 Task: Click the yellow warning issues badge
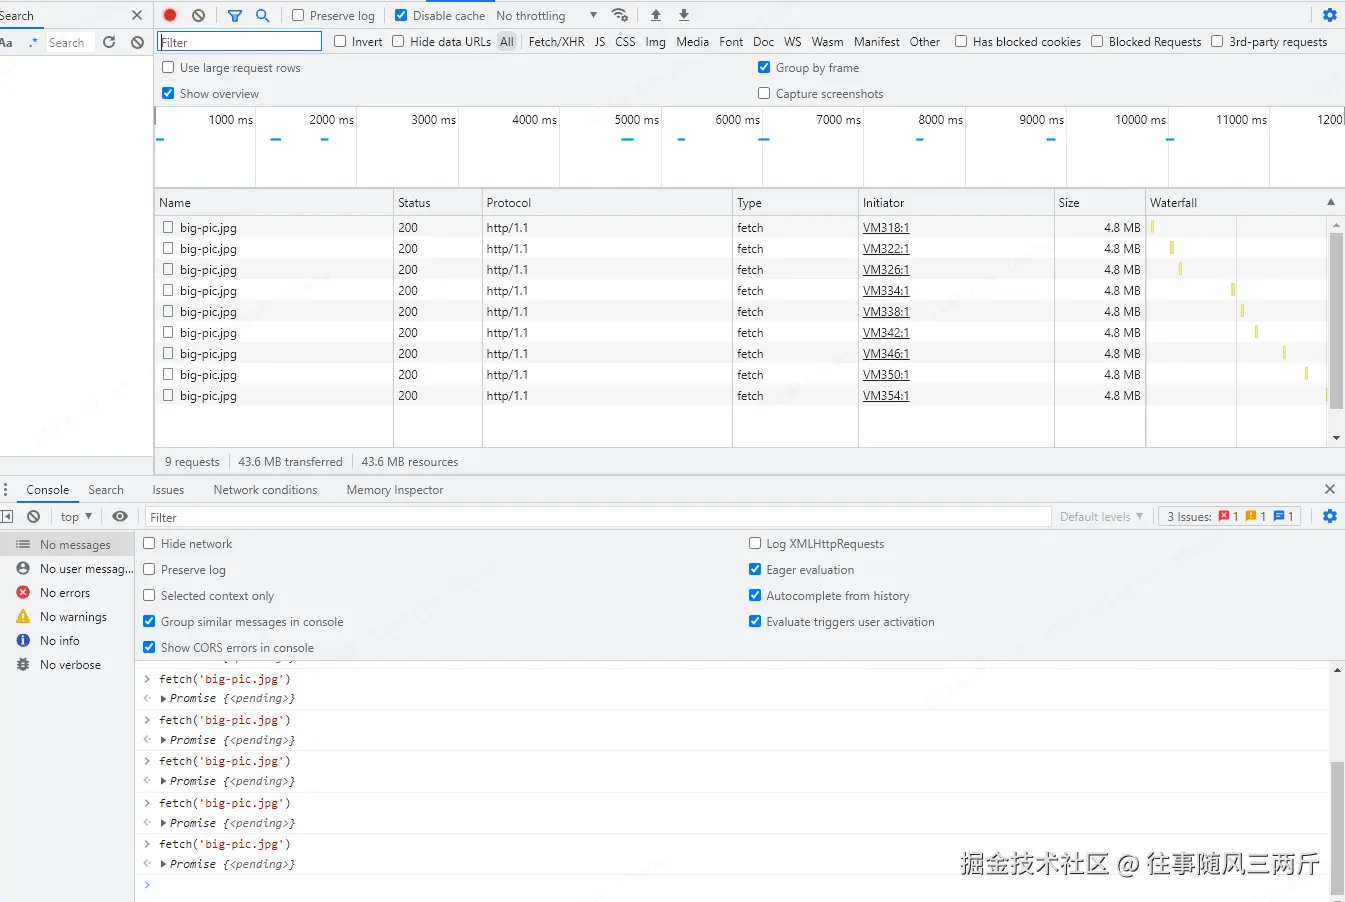[1256, 516]
